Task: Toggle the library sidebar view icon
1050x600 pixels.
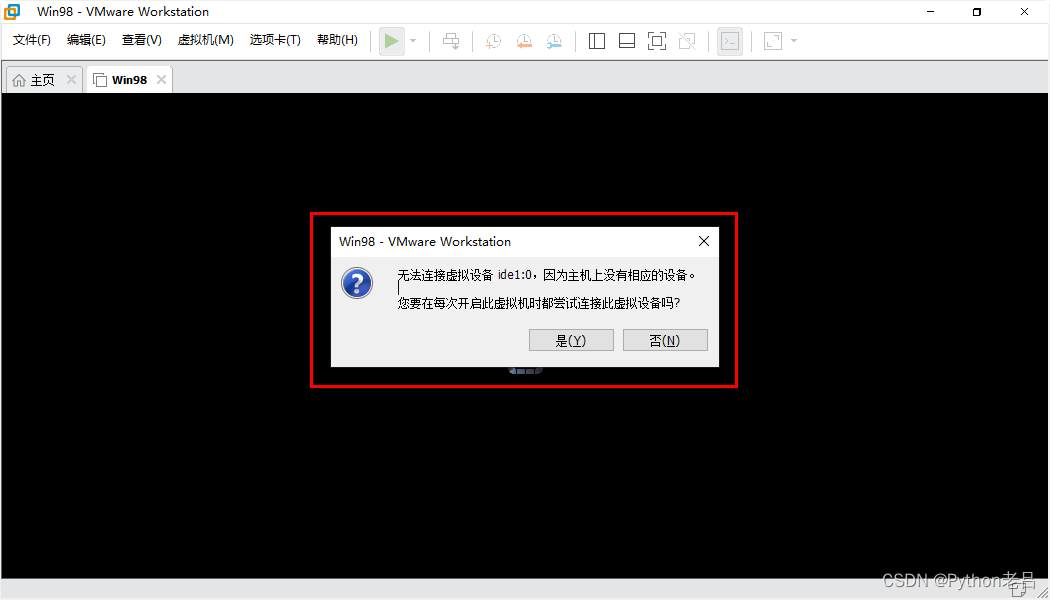Action: tap(597, 42)
